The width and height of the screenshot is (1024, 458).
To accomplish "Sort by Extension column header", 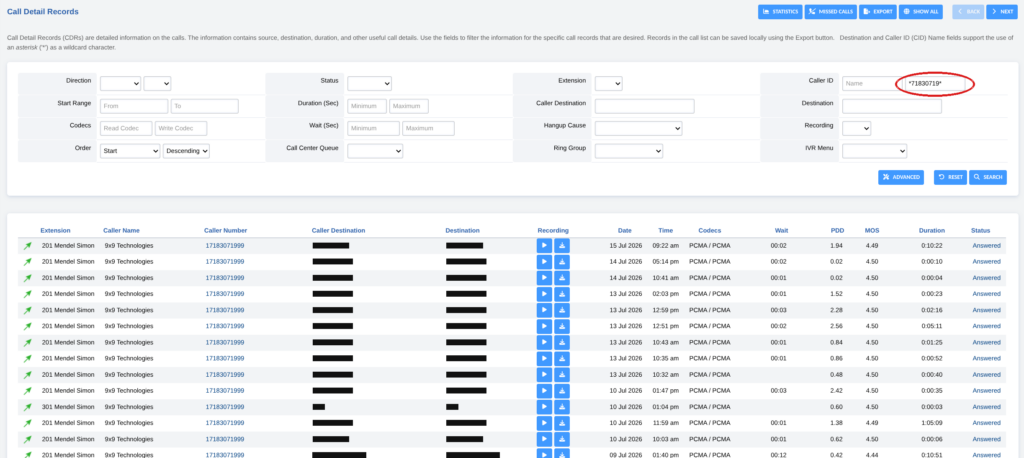I will click(56, 230).
